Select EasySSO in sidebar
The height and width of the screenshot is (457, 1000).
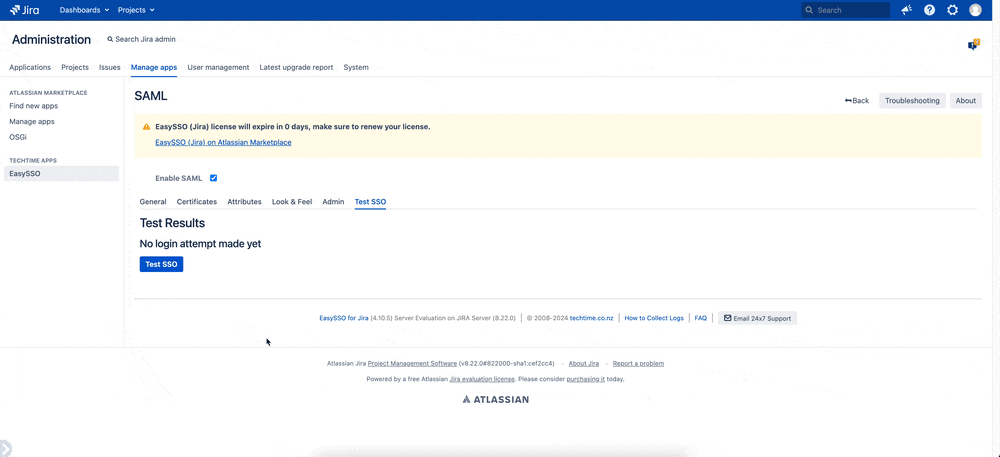pos(61,173)
